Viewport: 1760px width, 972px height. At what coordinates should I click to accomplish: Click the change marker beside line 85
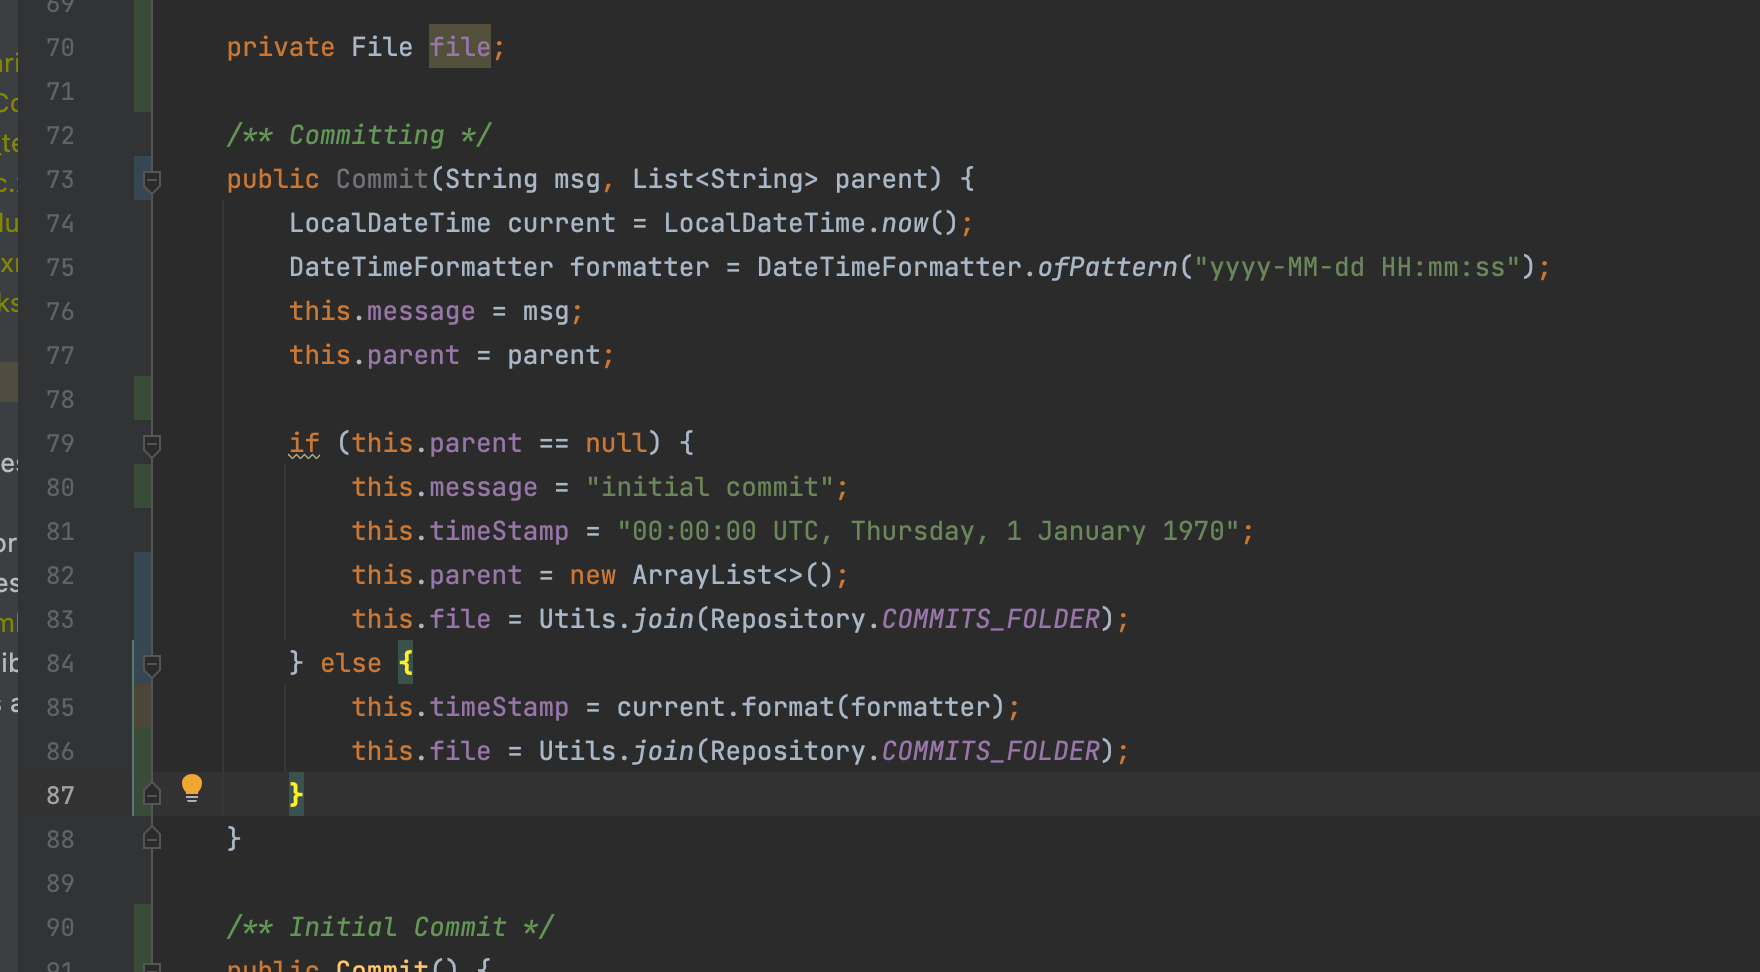click(x=142, y=706)
